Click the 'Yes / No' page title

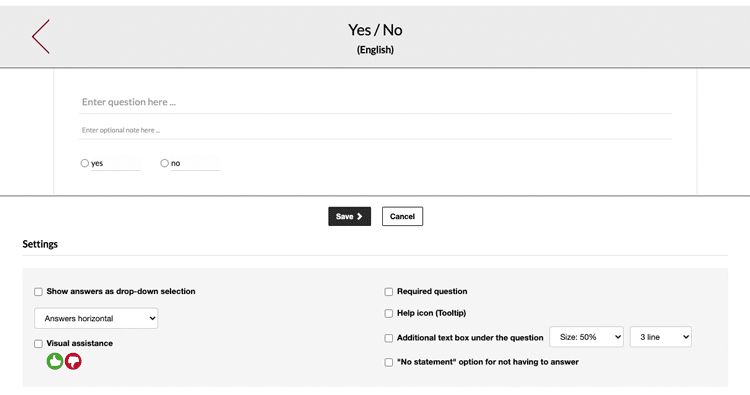[x=375, y=30]
